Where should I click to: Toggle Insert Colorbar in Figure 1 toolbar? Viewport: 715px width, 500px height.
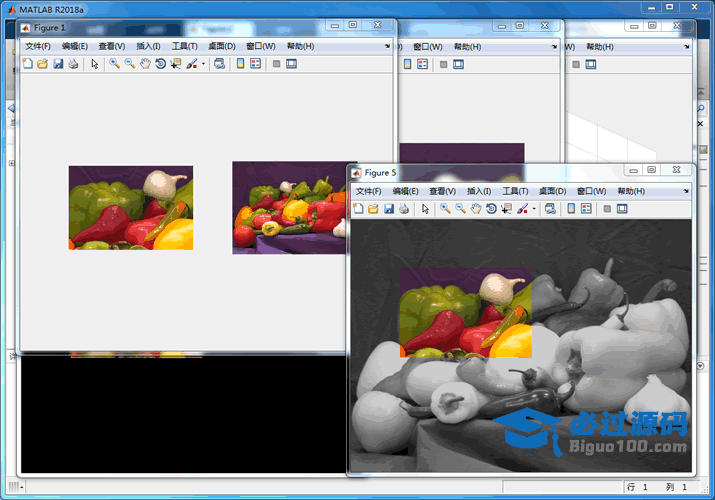click(240, 64)
